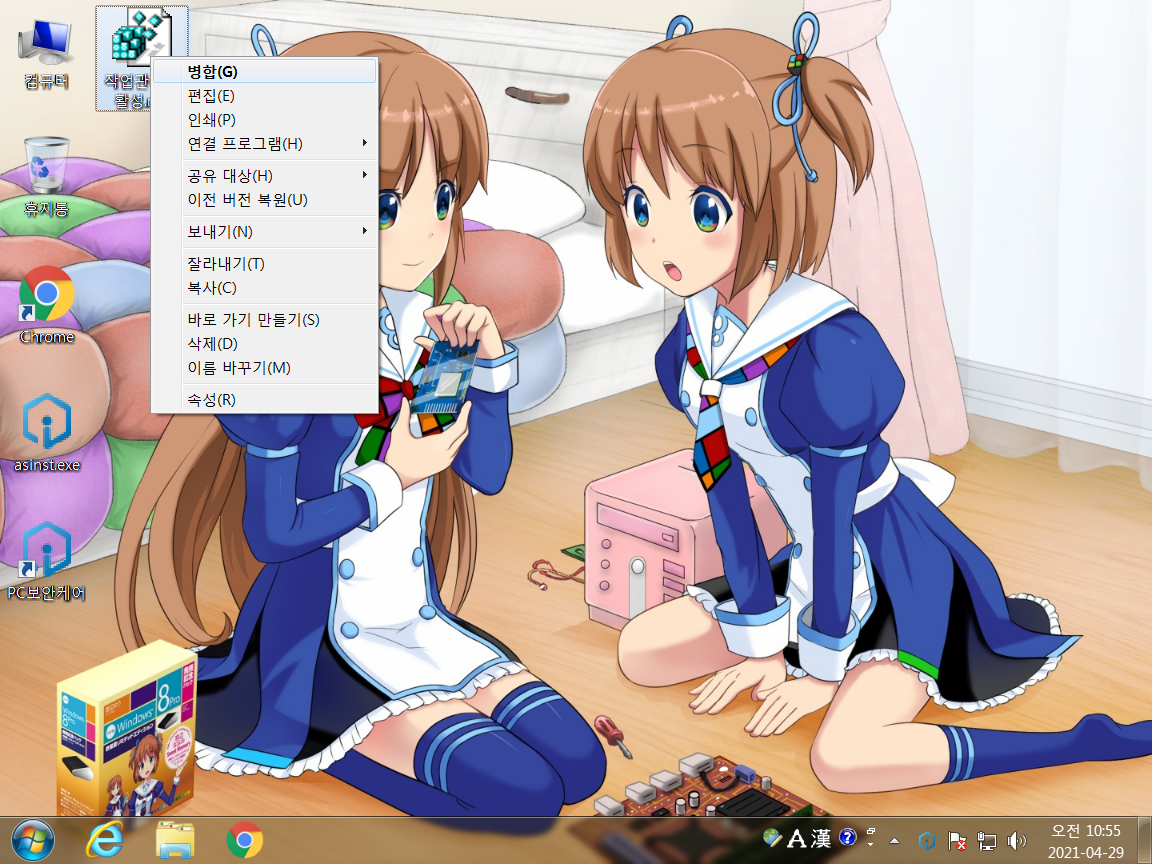Select 병합(G) in the context menu

click(x=264, y=71)
